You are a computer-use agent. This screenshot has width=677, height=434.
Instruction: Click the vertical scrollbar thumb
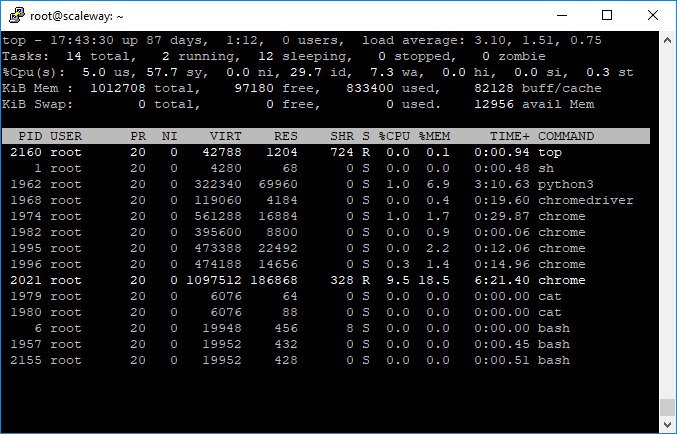667,407
